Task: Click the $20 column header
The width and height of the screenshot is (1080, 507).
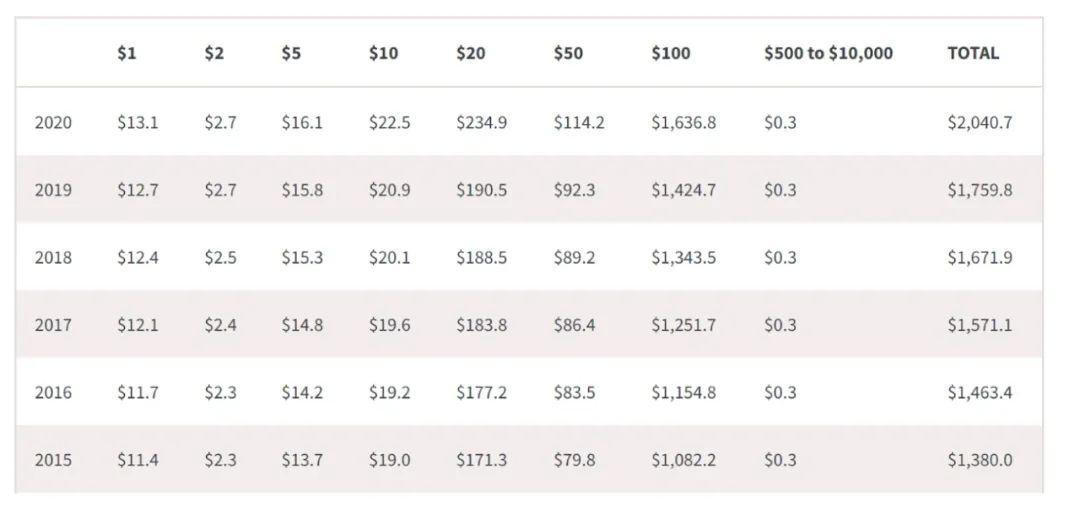Action: 470,54
